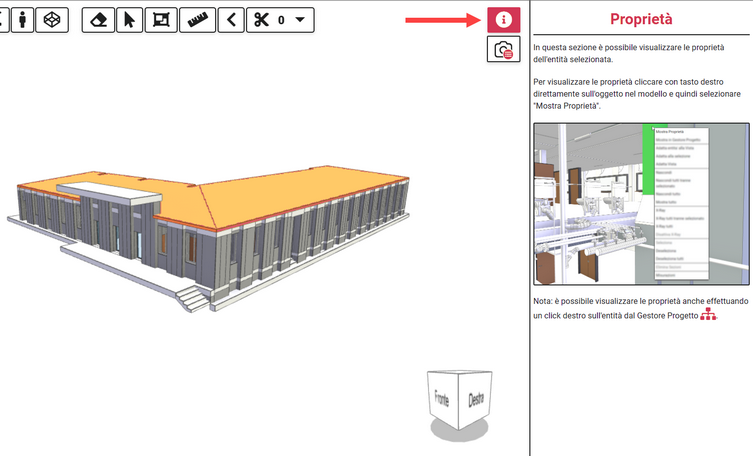Click the Fronte face of view cube
753x456 pixels.
[442, 399]
